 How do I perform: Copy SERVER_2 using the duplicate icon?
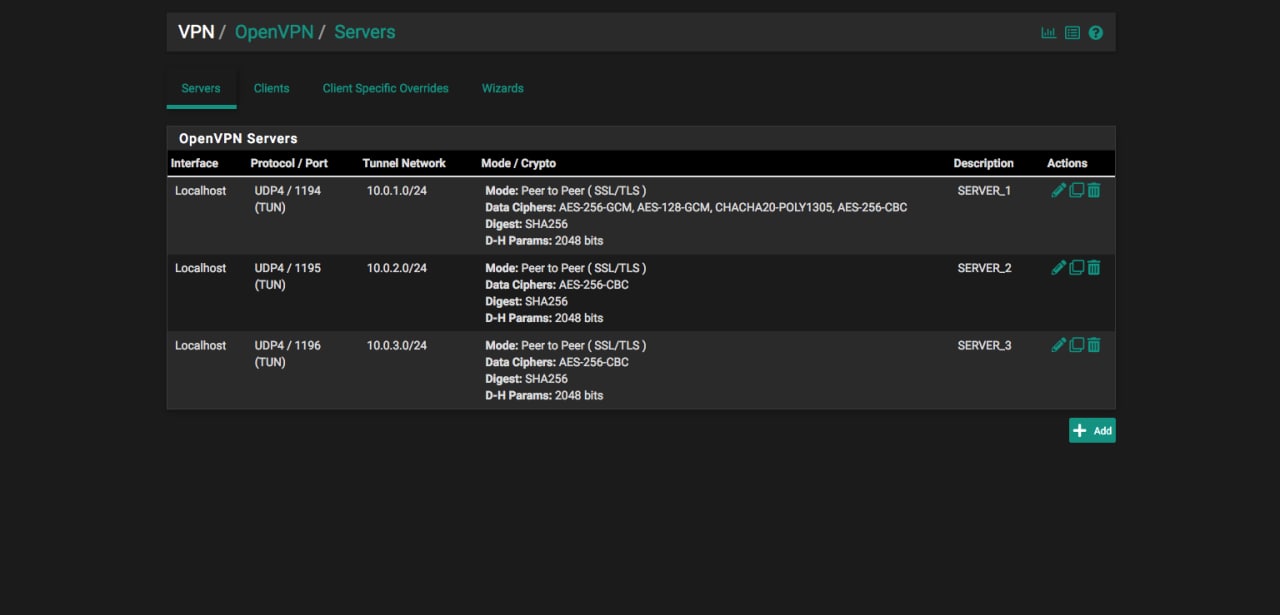[x=1077, y=267]
